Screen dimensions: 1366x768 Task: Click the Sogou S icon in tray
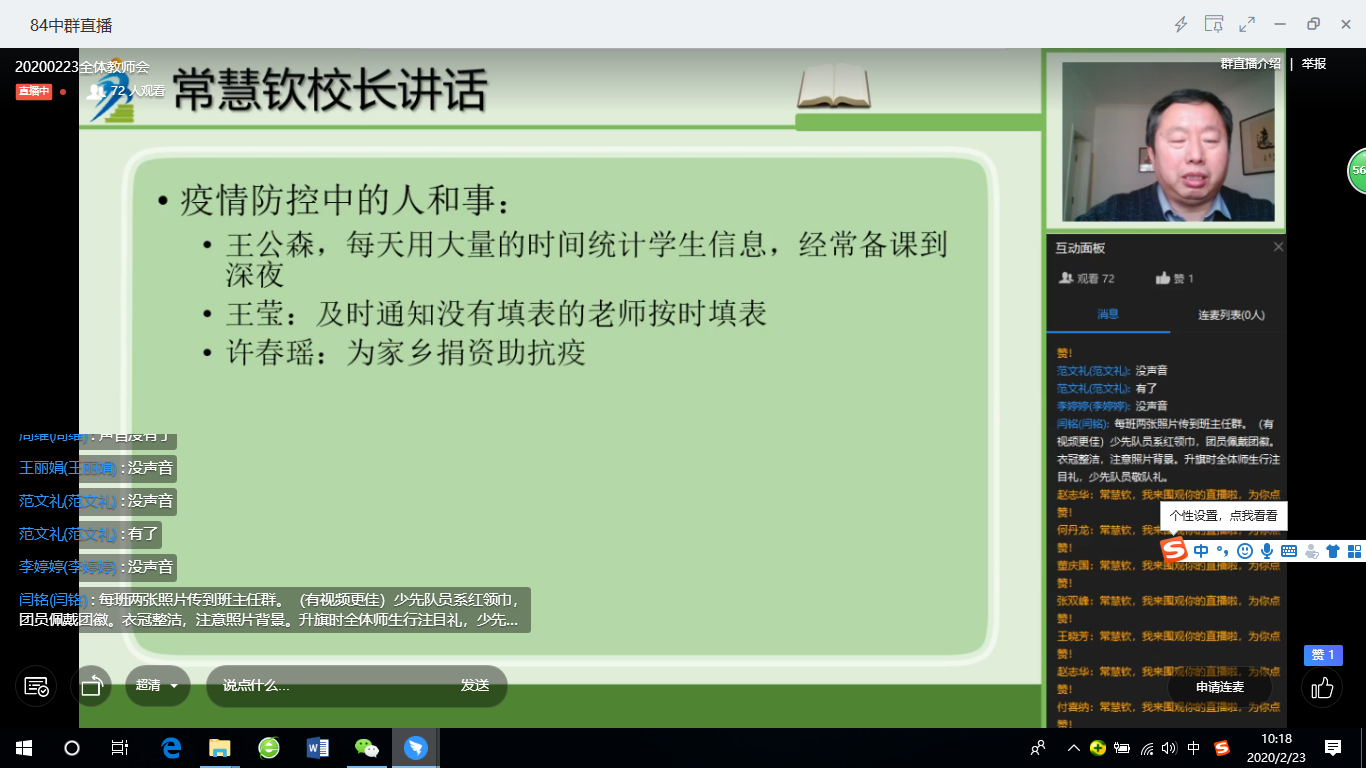click(1222, 748)
